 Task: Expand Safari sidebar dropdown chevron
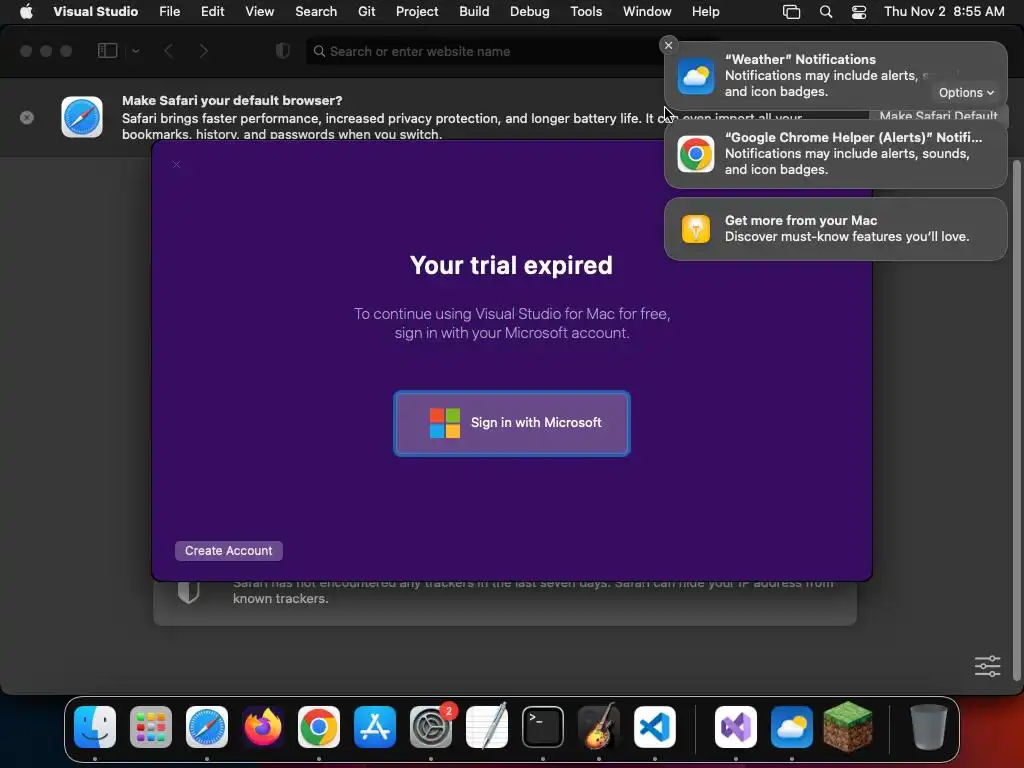point(136,51)
